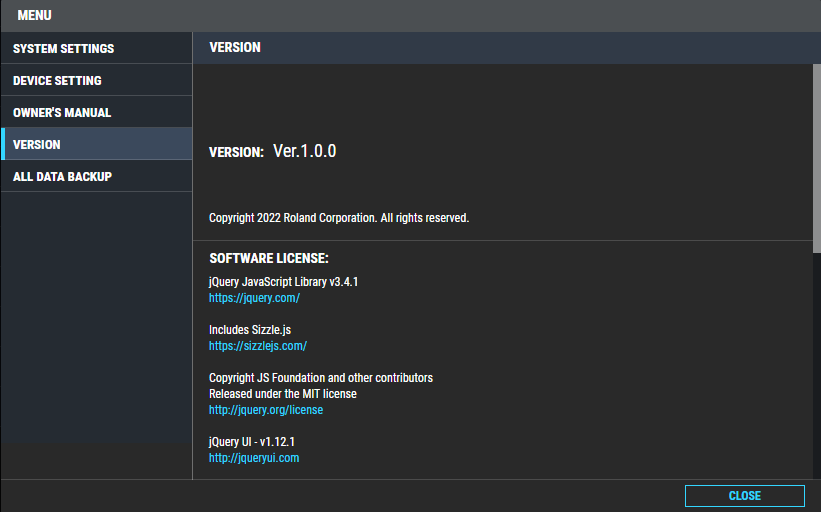This screenshot has width=821, height=512.
Task: Click the Released under the MIT license text
Action: tap(283, 394)
